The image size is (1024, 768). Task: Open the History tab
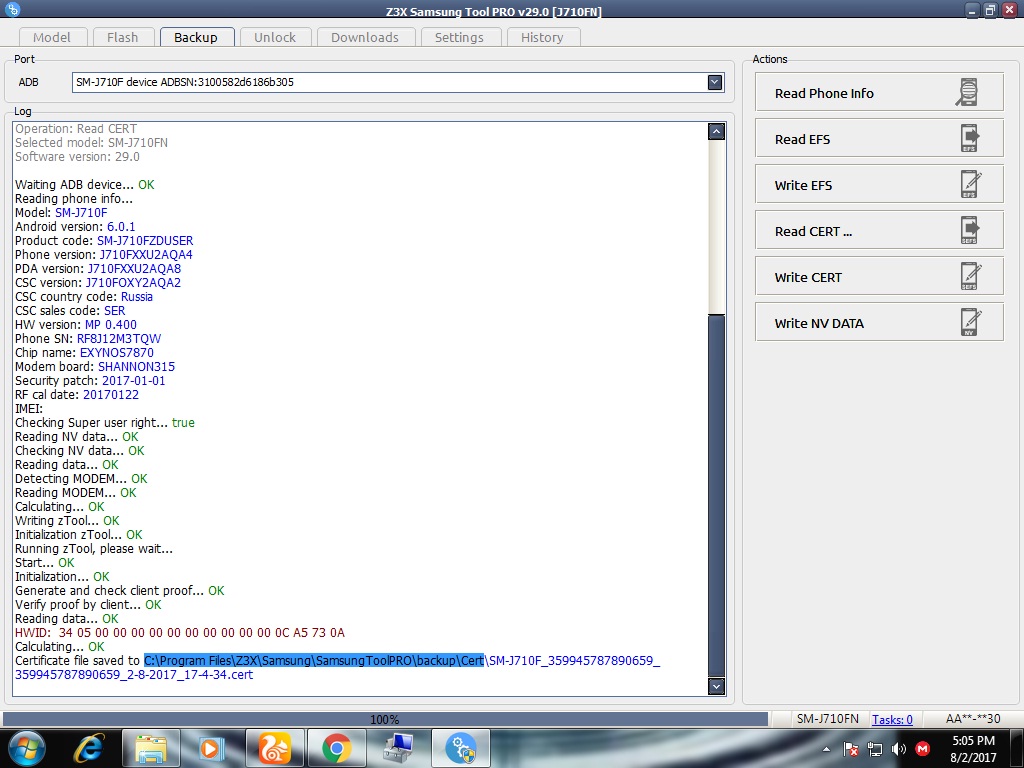tap(542, 37)
